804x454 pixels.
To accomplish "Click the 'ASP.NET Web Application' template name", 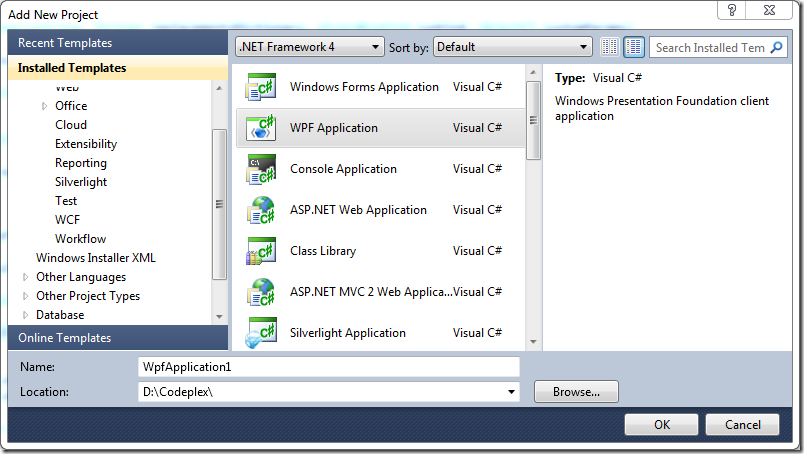I will click(x=358, y=210).
